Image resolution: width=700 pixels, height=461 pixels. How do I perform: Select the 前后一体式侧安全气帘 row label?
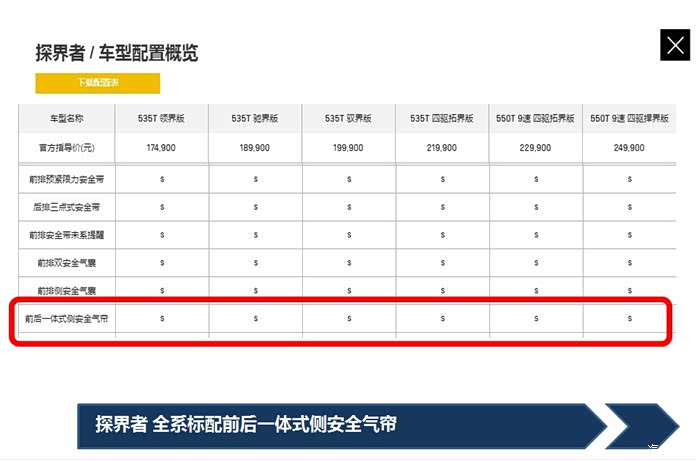[x=67, y=319]
